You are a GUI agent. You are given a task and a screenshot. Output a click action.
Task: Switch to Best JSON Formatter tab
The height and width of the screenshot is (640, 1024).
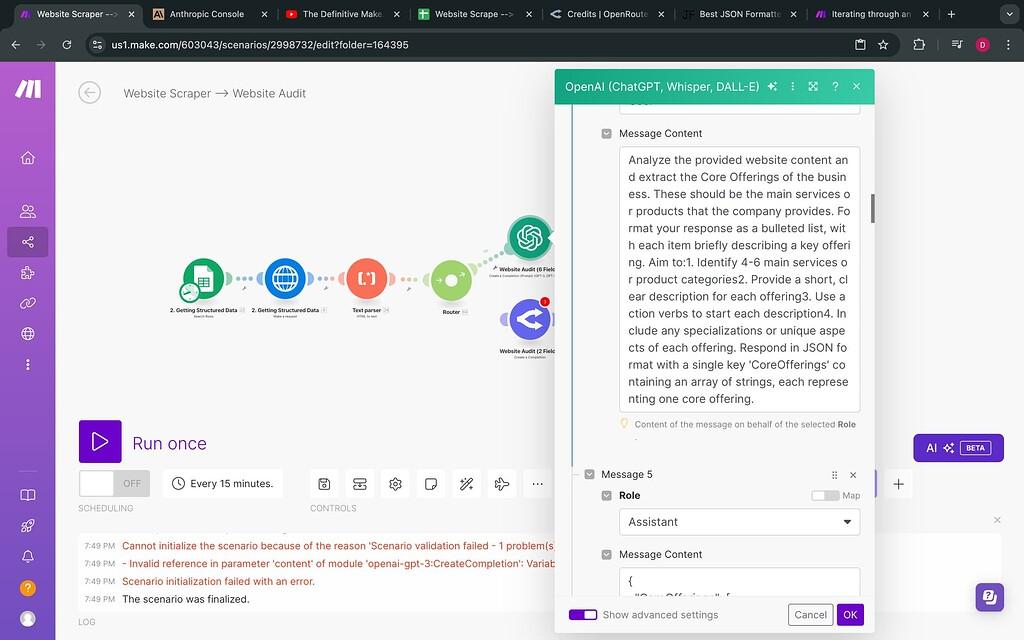pos(739,14)
